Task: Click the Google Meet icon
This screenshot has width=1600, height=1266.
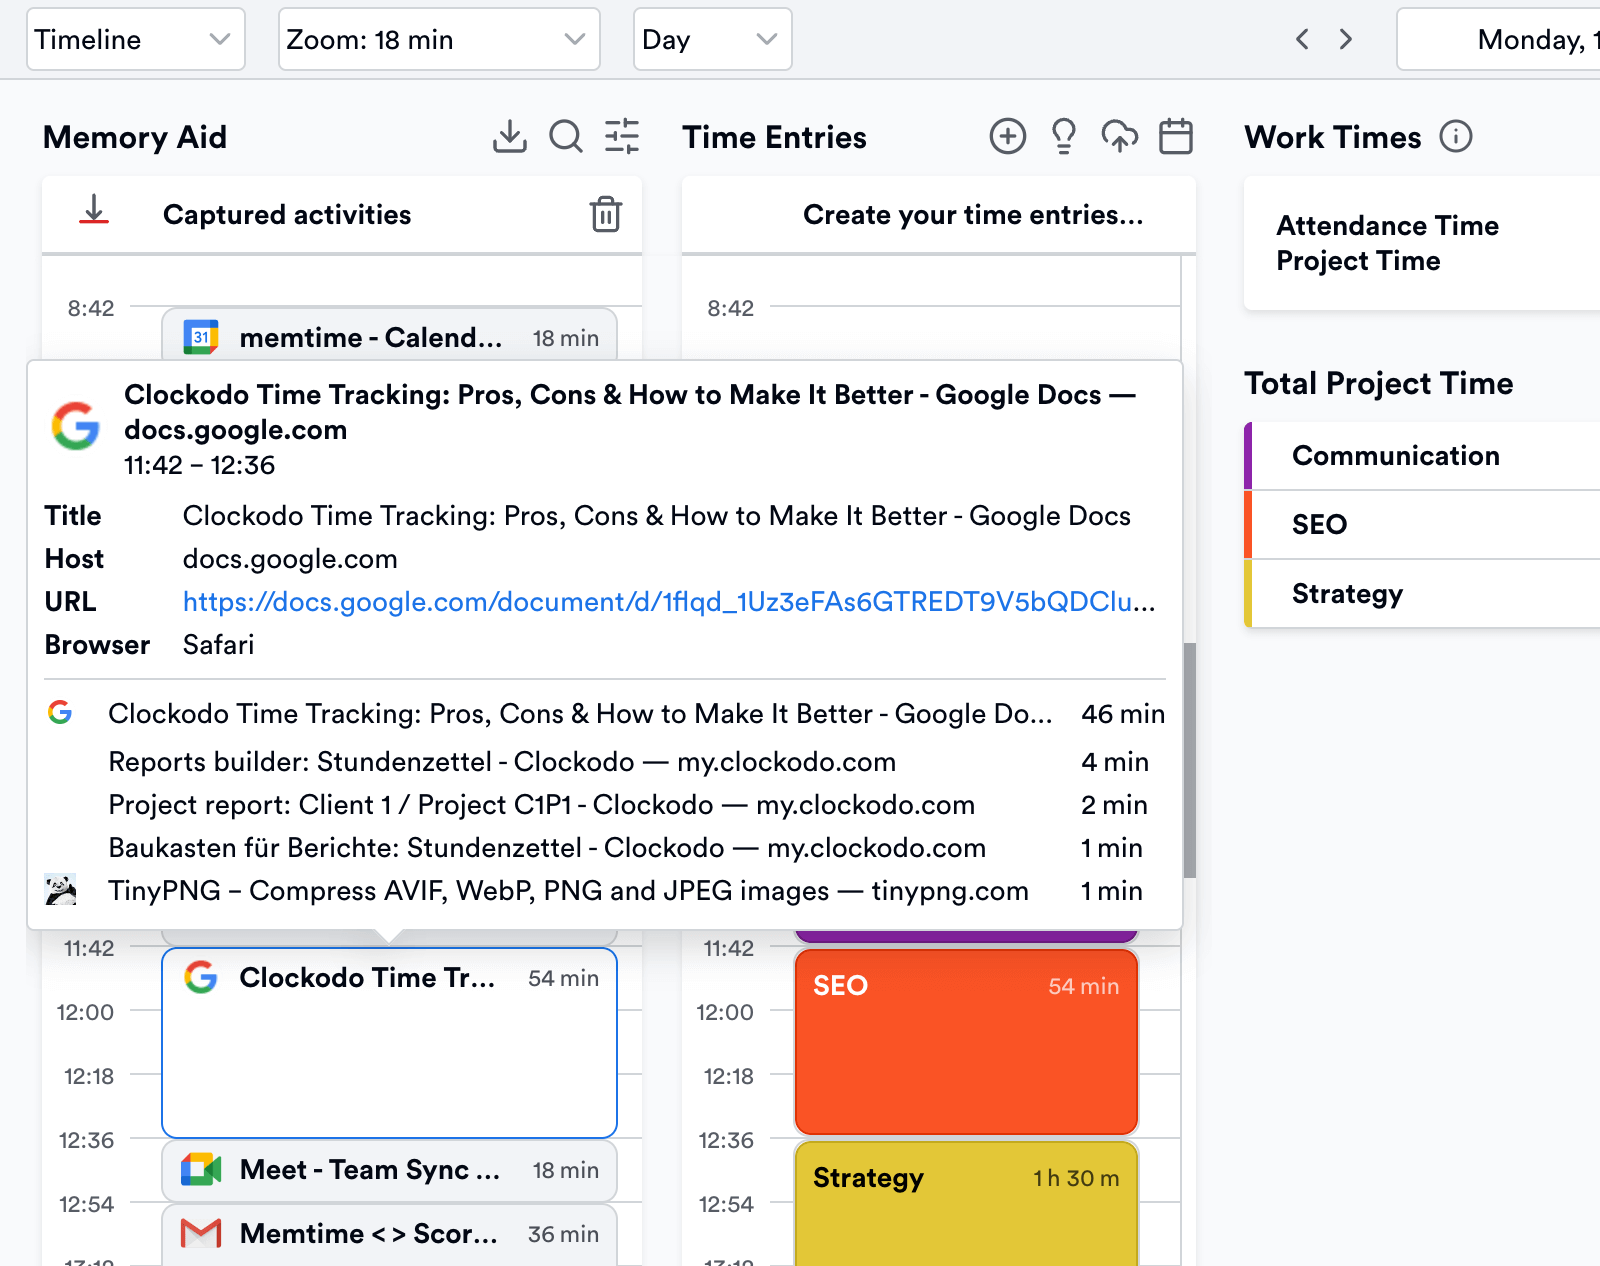Action: [201, 1170]
